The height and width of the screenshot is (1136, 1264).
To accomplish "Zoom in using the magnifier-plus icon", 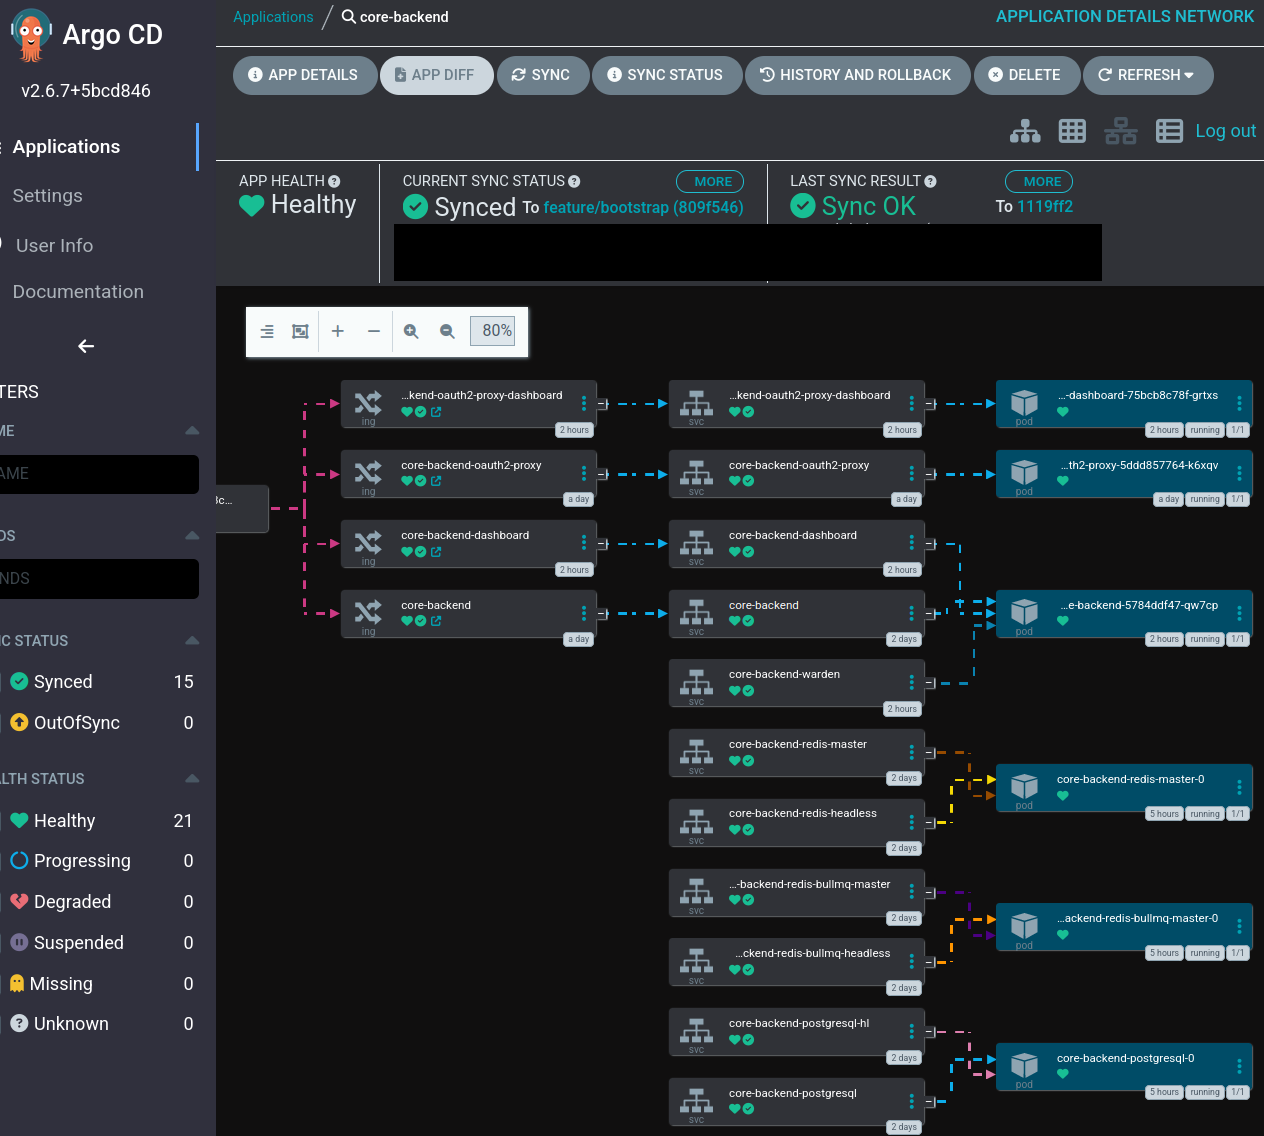I will [x=411, y=330].
